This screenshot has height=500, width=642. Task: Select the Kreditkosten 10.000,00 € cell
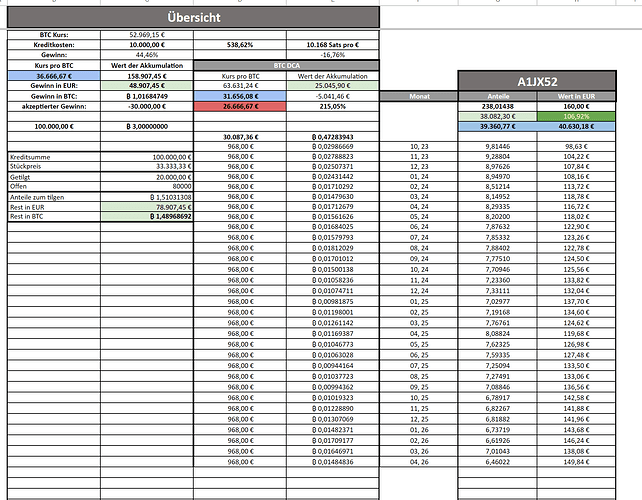147,45
